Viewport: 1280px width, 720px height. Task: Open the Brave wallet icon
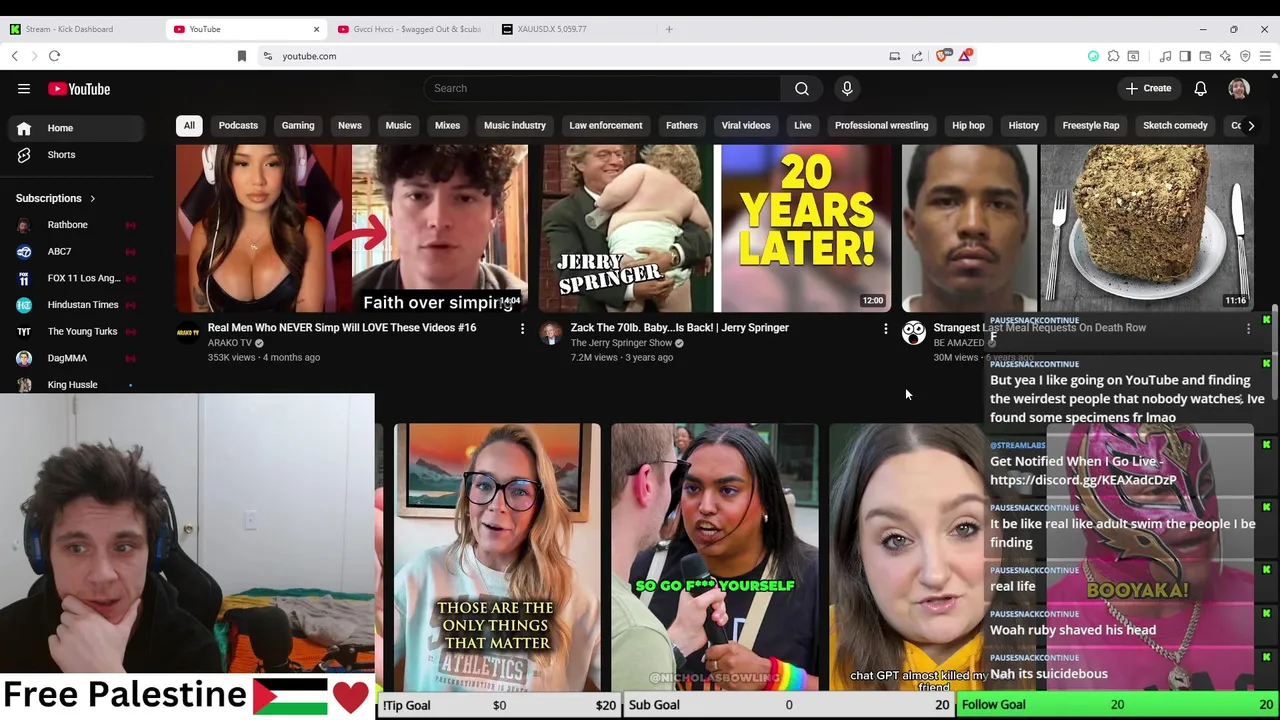click(x=1205, y=56)
